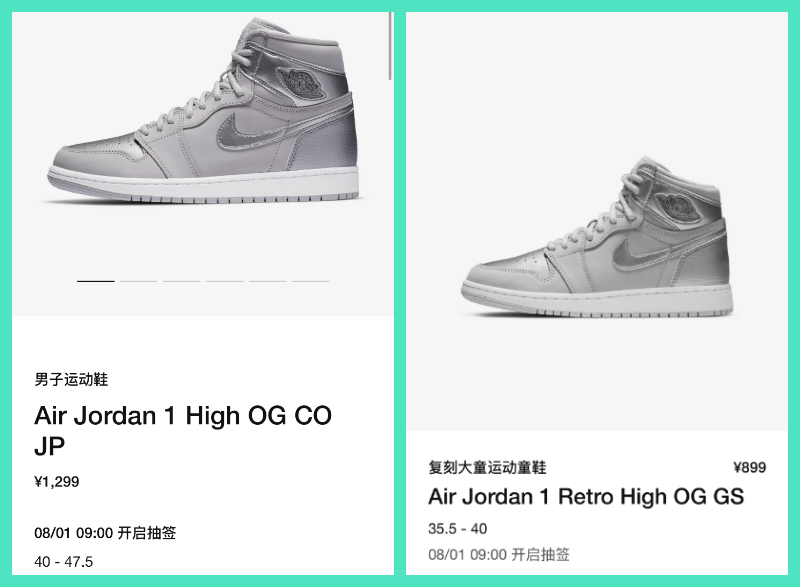Open the Air Jordan 1 Retro High OG GS shoe image
Image resolution: width=800 pixels, height=587 pixels.
coord(597,237)
